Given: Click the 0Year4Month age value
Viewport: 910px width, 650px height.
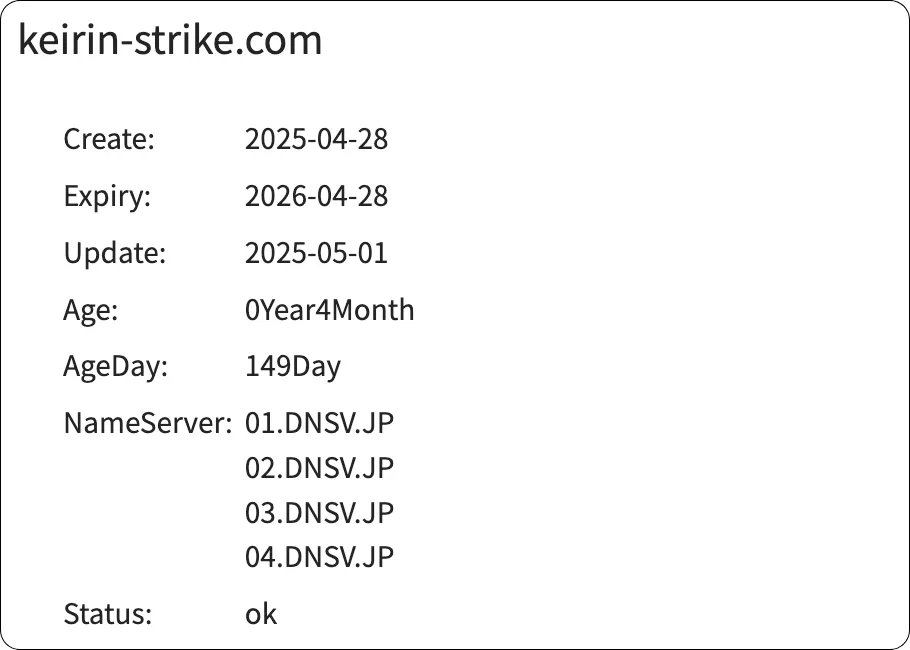Looking at the screenshot, I should pyautogui.click(x=330, y=310).
